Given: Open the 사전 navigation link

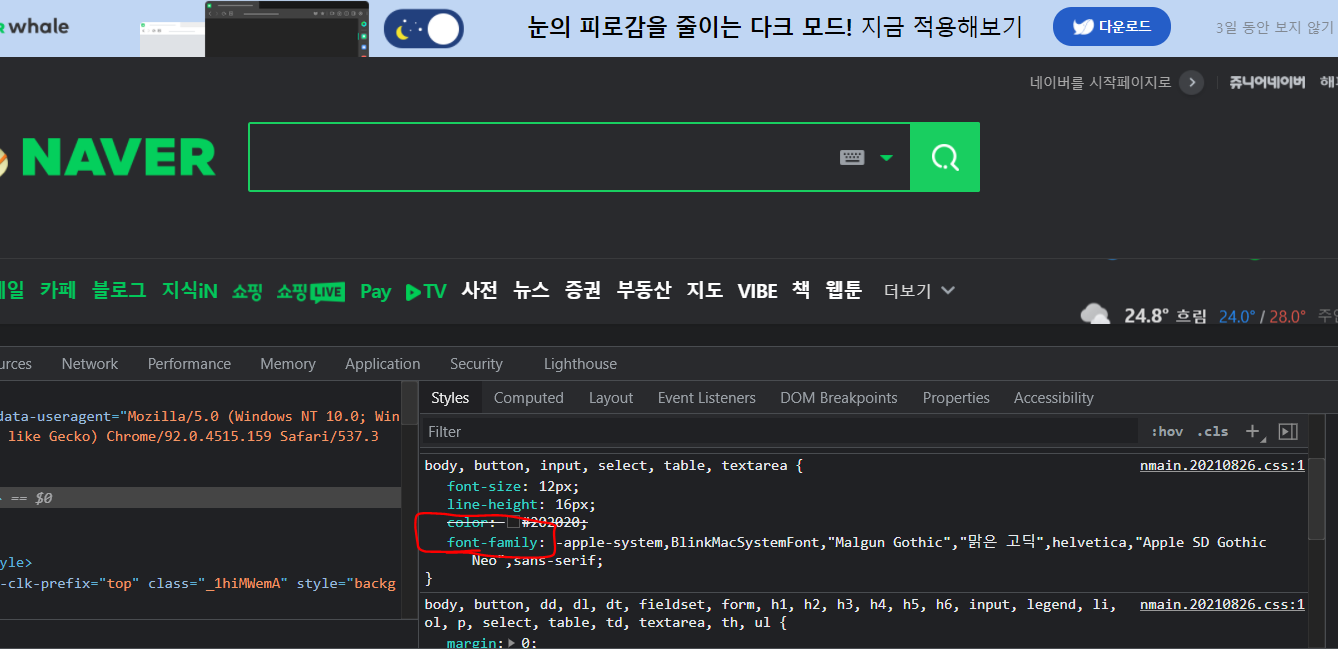Looking at the screenshot, I should click(x=480, y=290).
